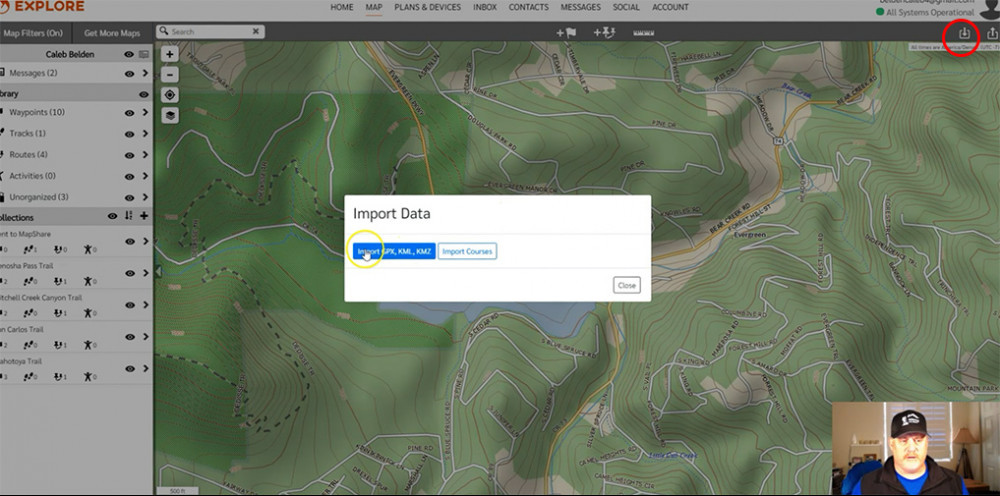
Task: Click the export share icon
Action: point(992,33)
